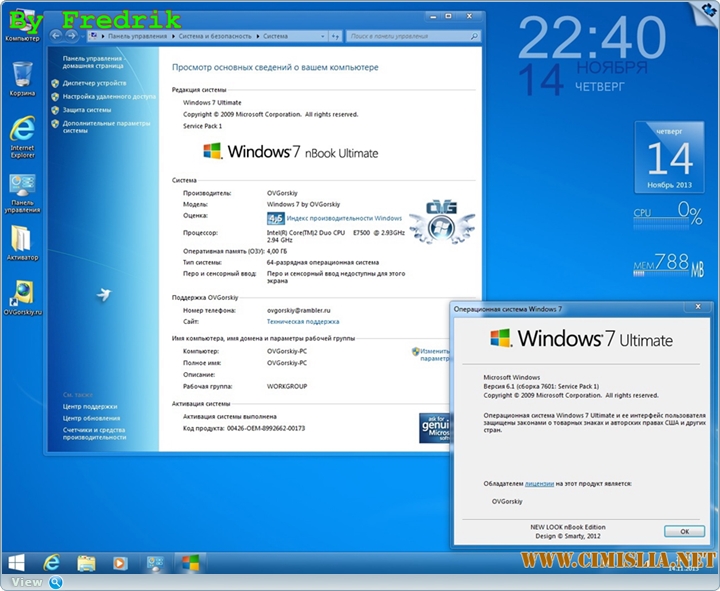Click the лицензии license link
Image resolution: width=720 pixels, height=591 pixels.
tap(539, 482)
